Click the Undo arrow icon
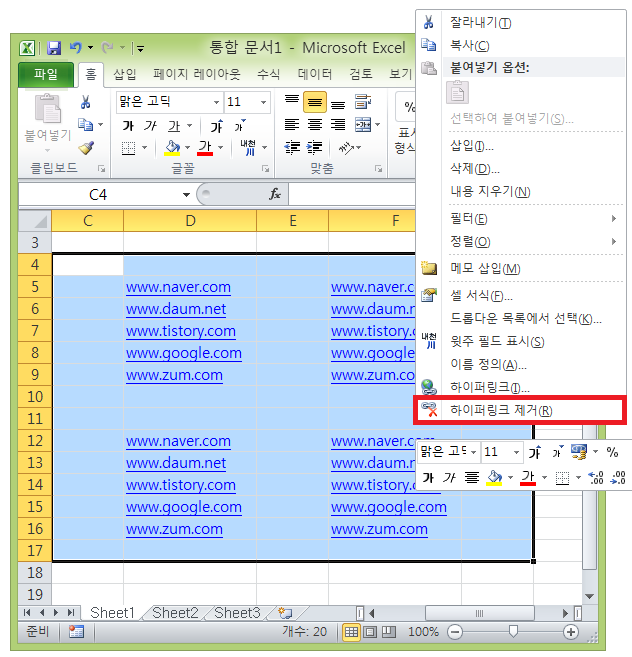 click(x=76, y=48)
